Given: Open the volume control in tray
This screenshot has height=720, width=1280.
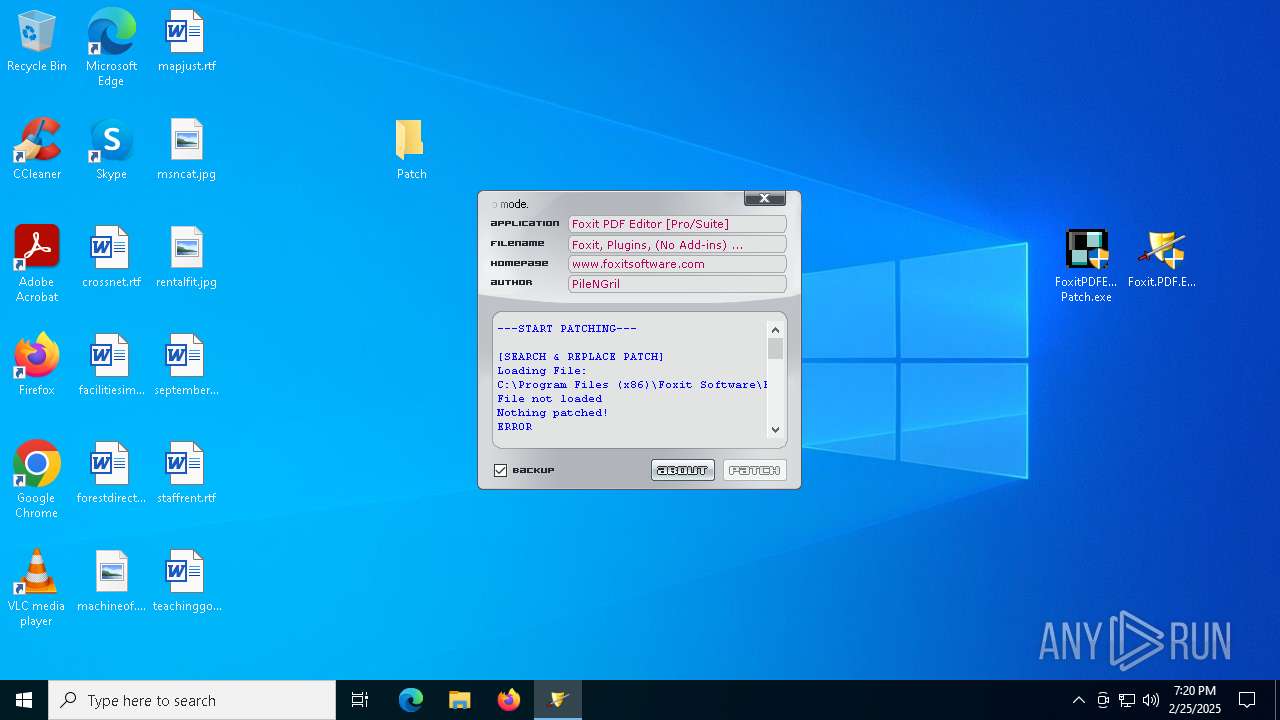Looking at the screenshot, I should 1151,700.
